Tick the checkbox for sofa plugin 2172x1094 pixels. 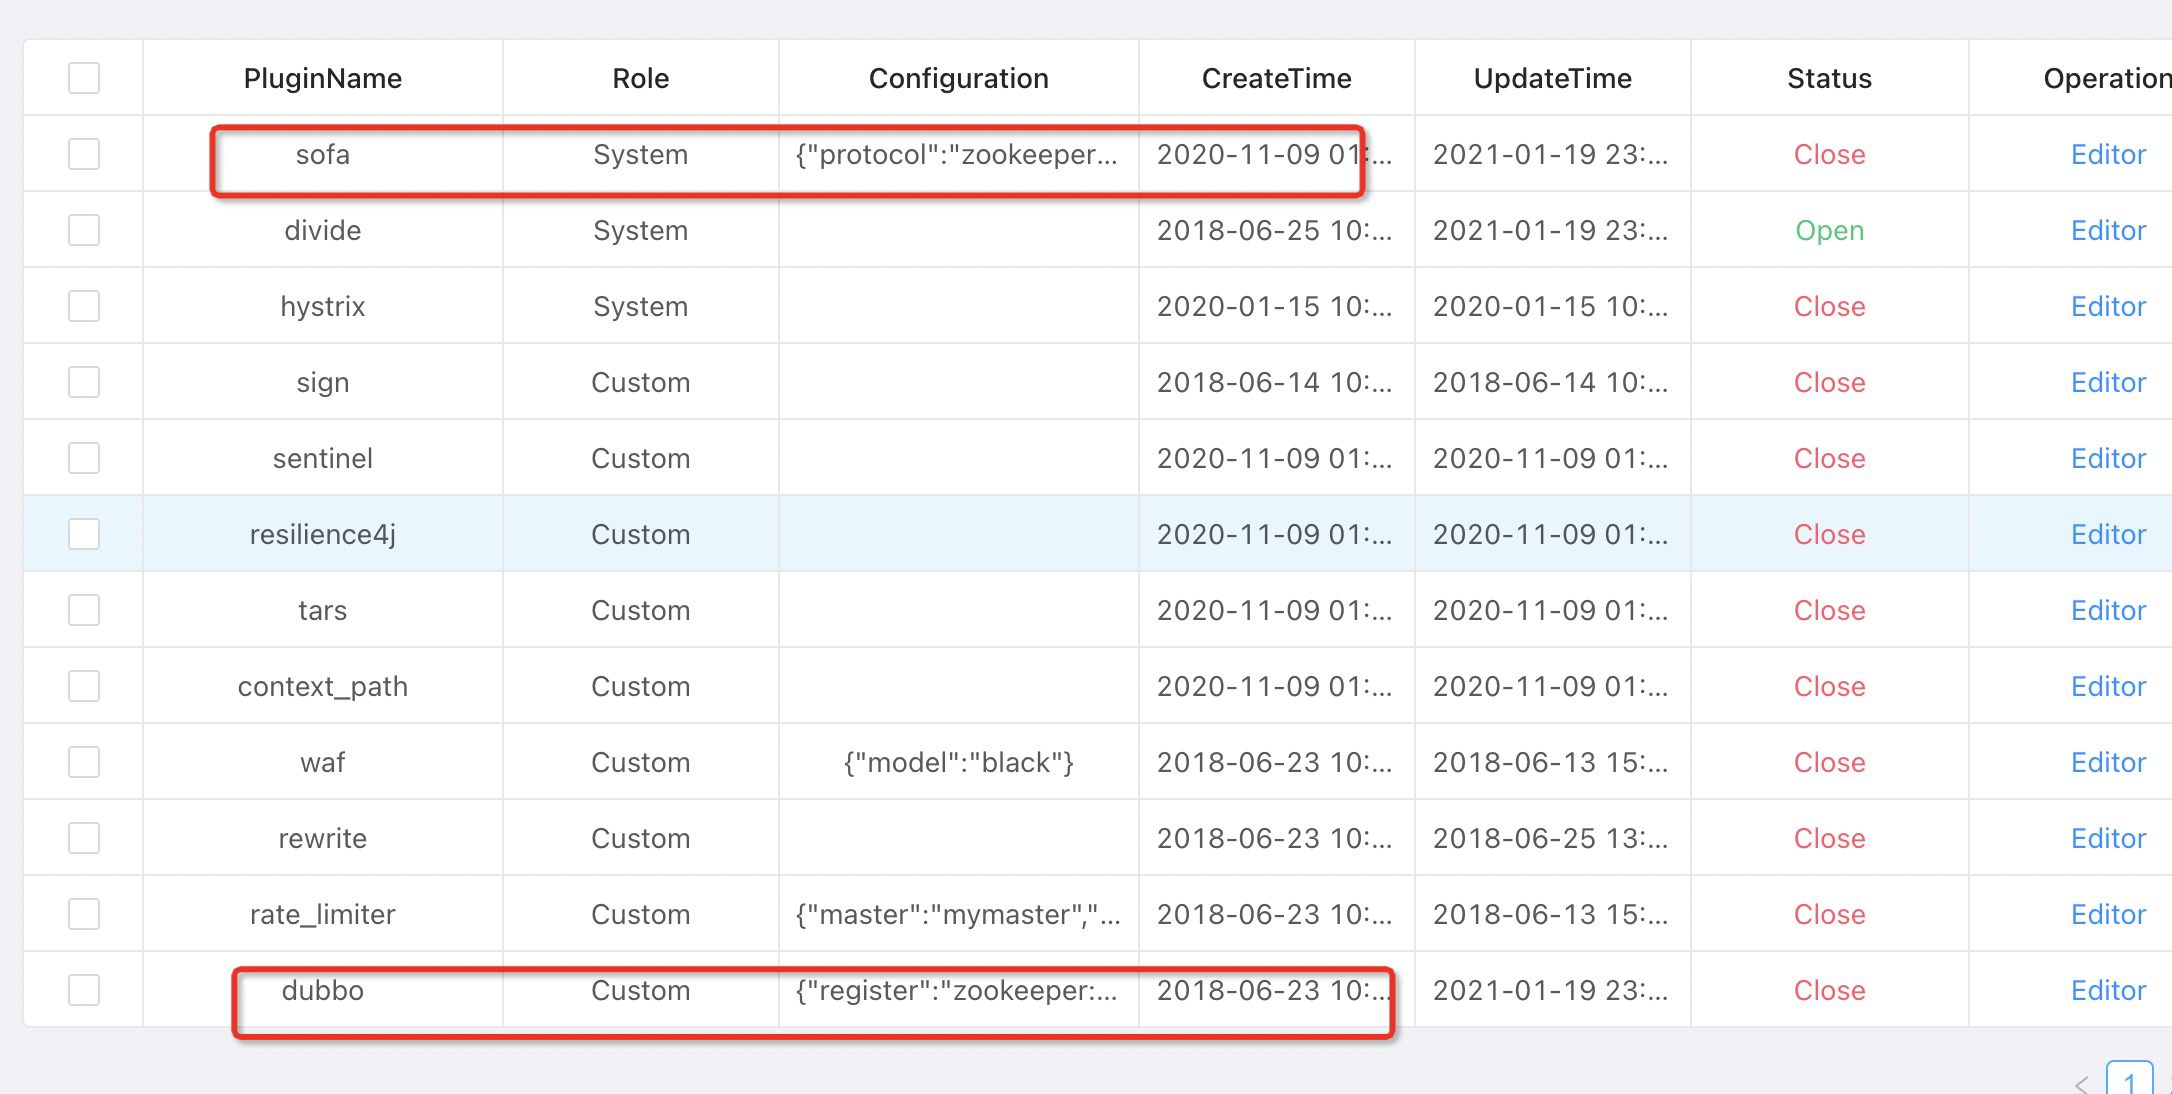pyautogui.click(x=84, y=154)
